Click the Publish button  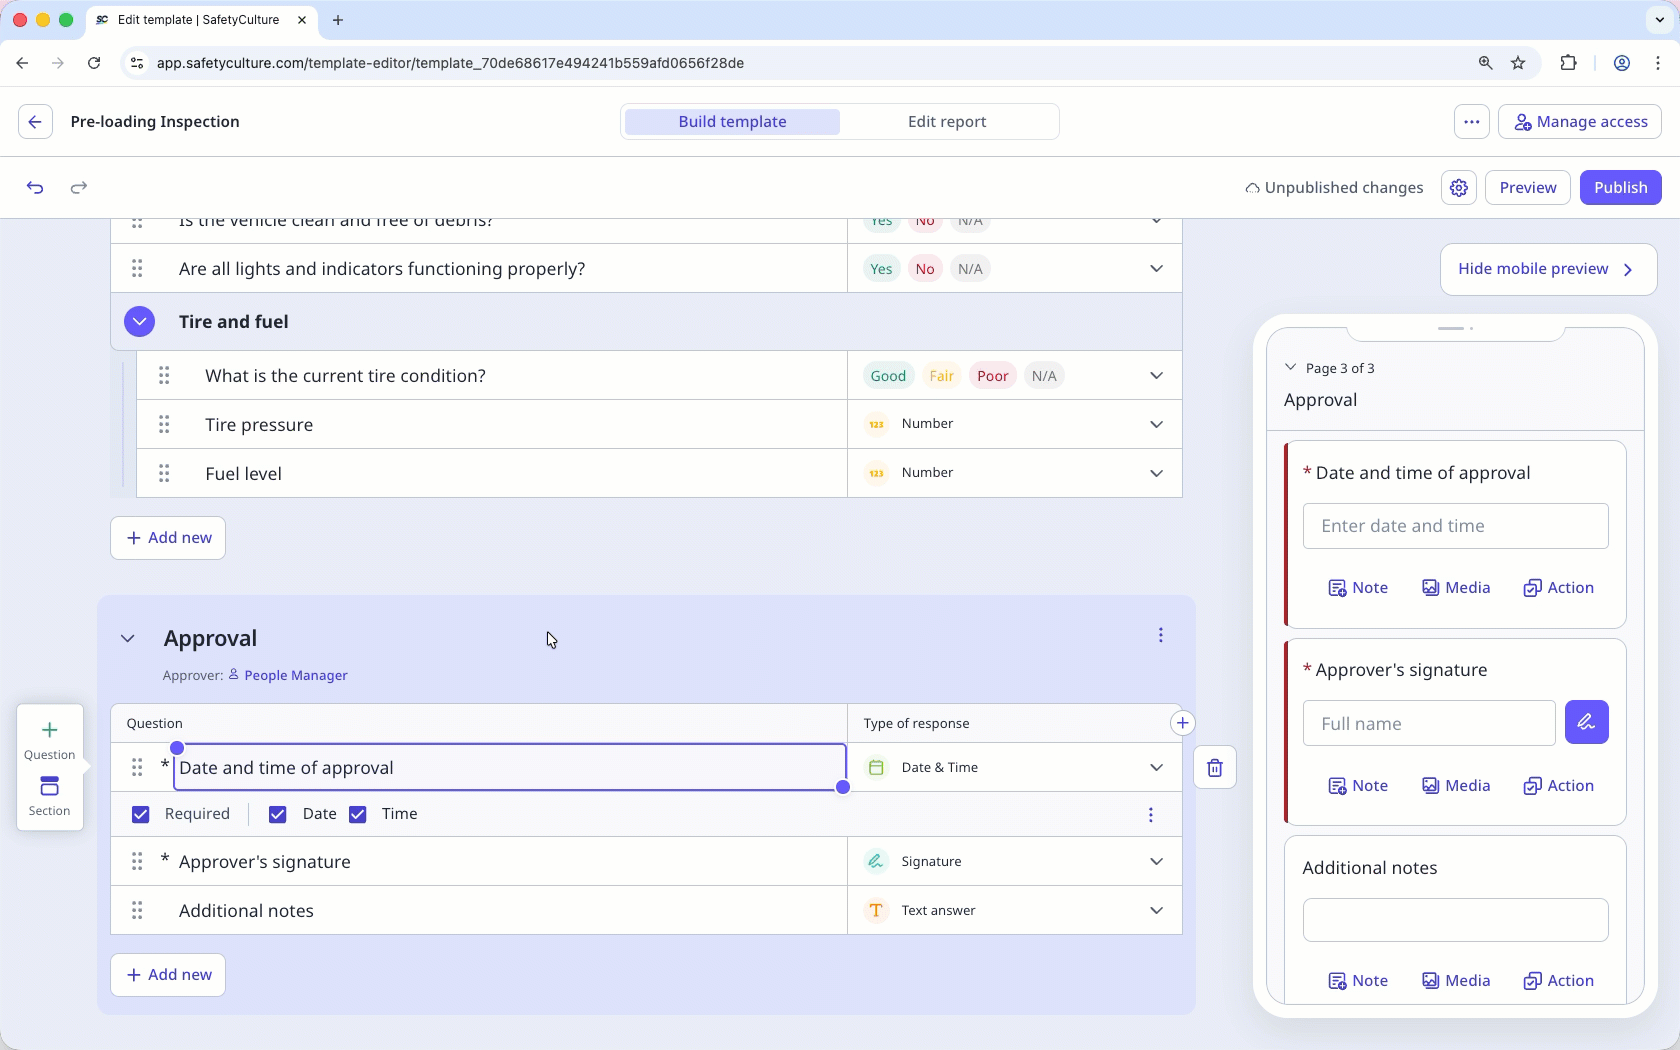(x=1620, y=188)
